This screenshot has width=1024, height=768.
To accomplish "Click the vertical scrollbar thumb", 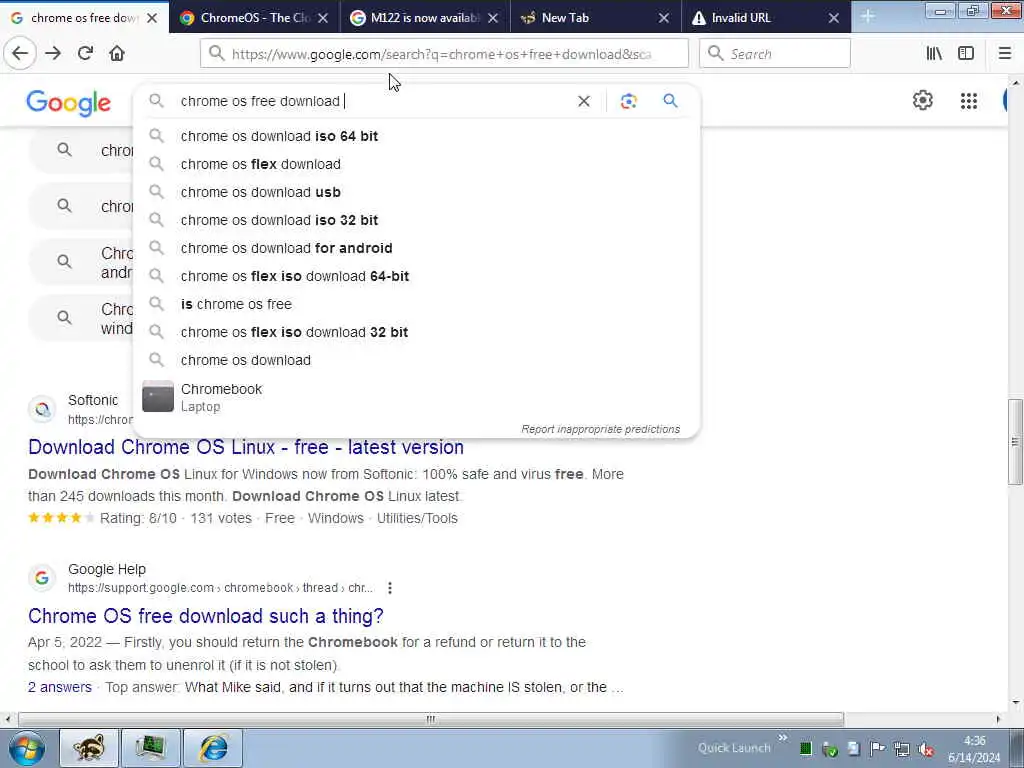I will point(1015,441).
